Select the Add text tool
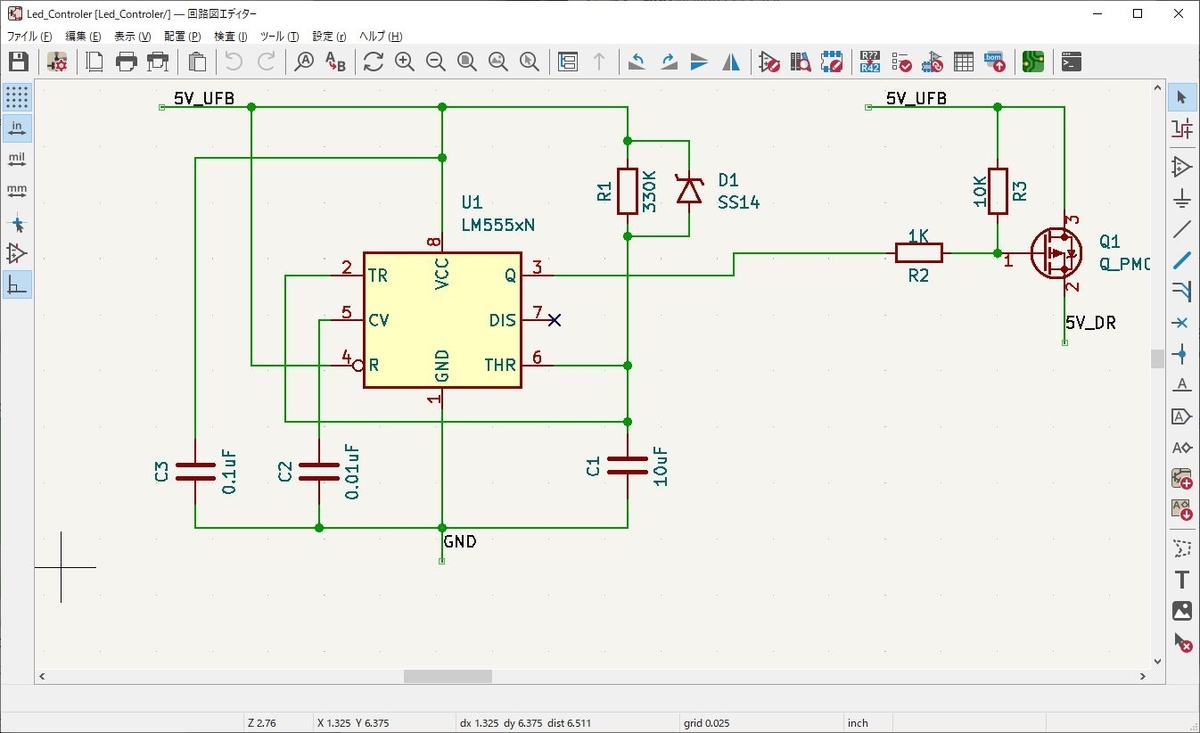The height and width of the screenshot is (733, 1200). click(x=1182, y=579)
